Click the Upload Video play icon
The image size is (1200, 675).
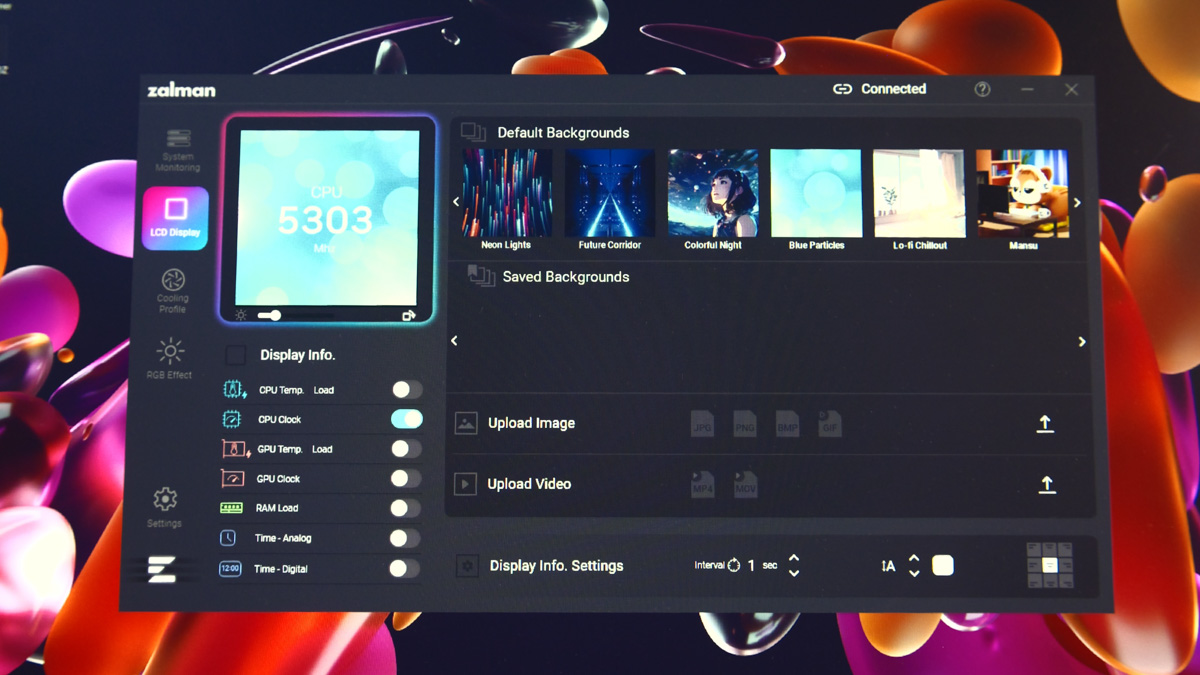[x=465, y=484]
